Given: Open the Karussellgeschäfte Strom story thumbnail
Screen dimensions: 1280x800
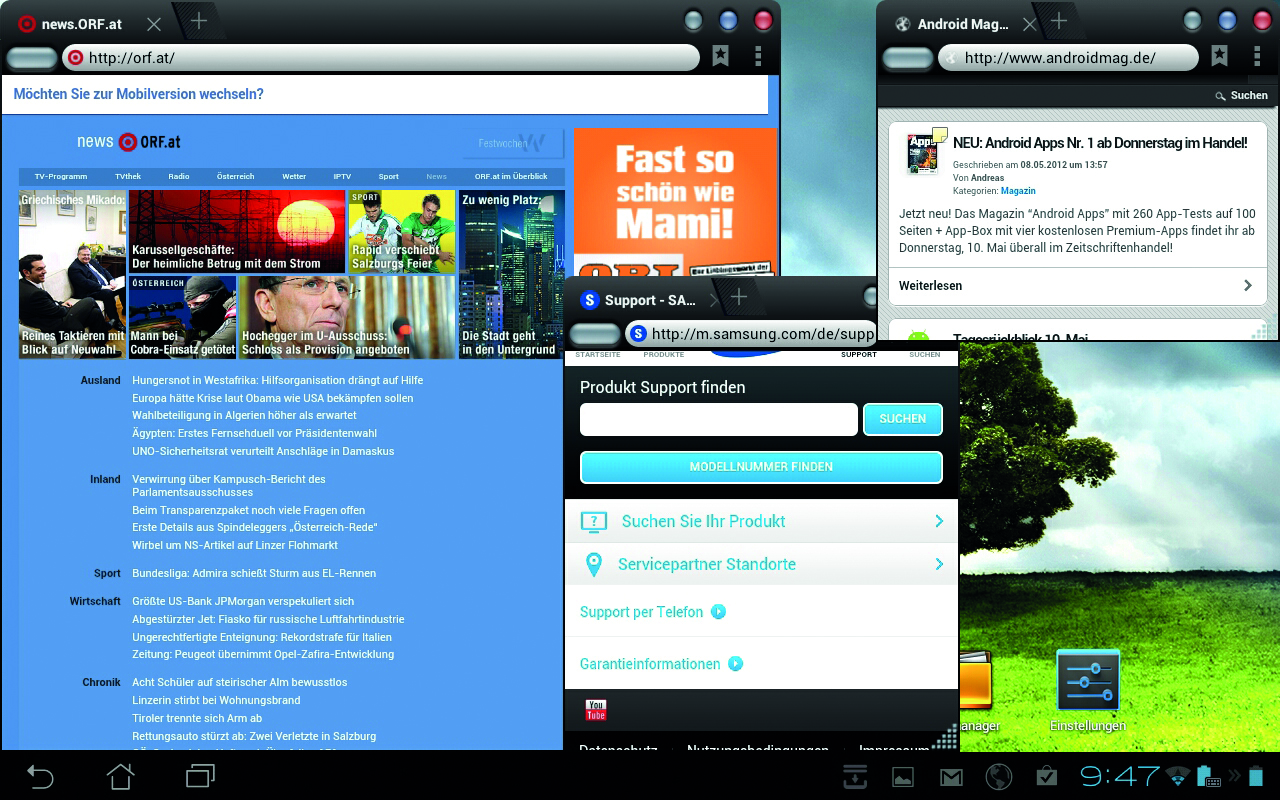Looking at the screenshot, I should (x=237, y=231).
